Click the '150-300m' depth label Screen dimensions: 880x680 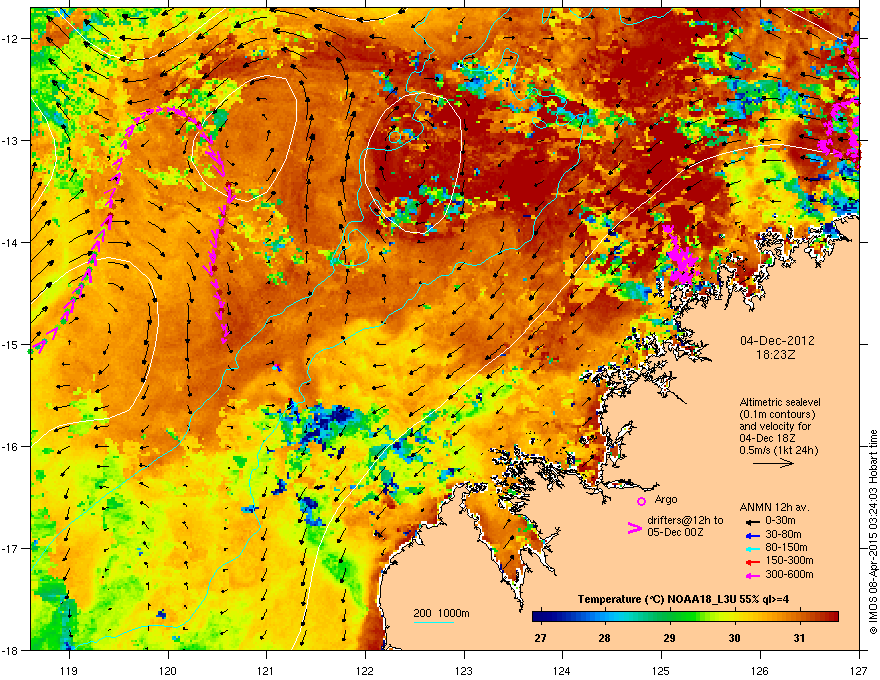pos(789,561)
